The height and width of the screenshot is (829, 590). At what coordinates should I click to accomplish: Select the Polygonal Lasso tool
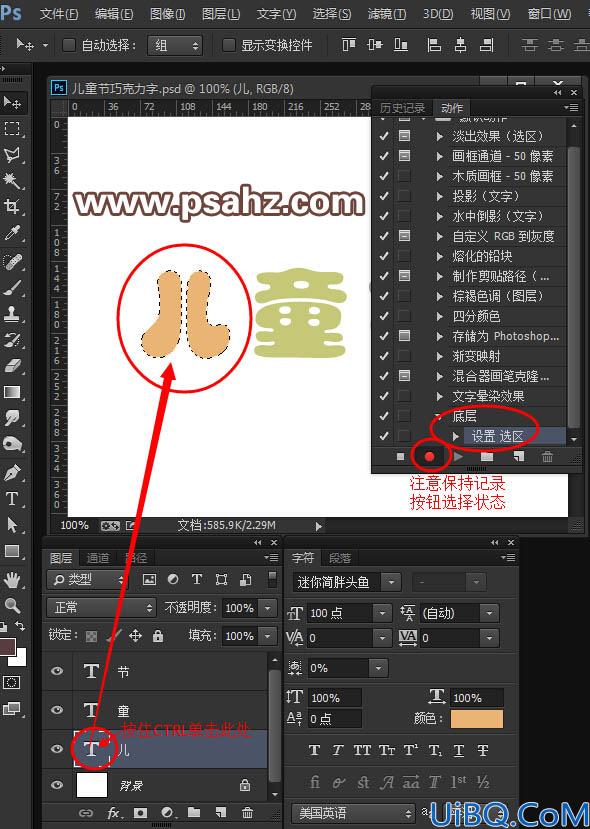click(x=12, y=155)
